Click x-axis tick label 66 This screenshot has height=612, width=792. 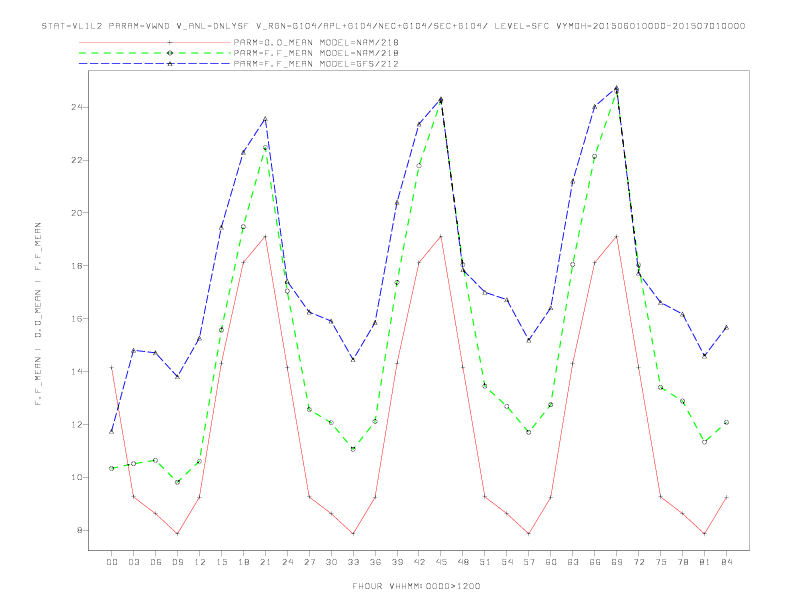click(595, 562)
